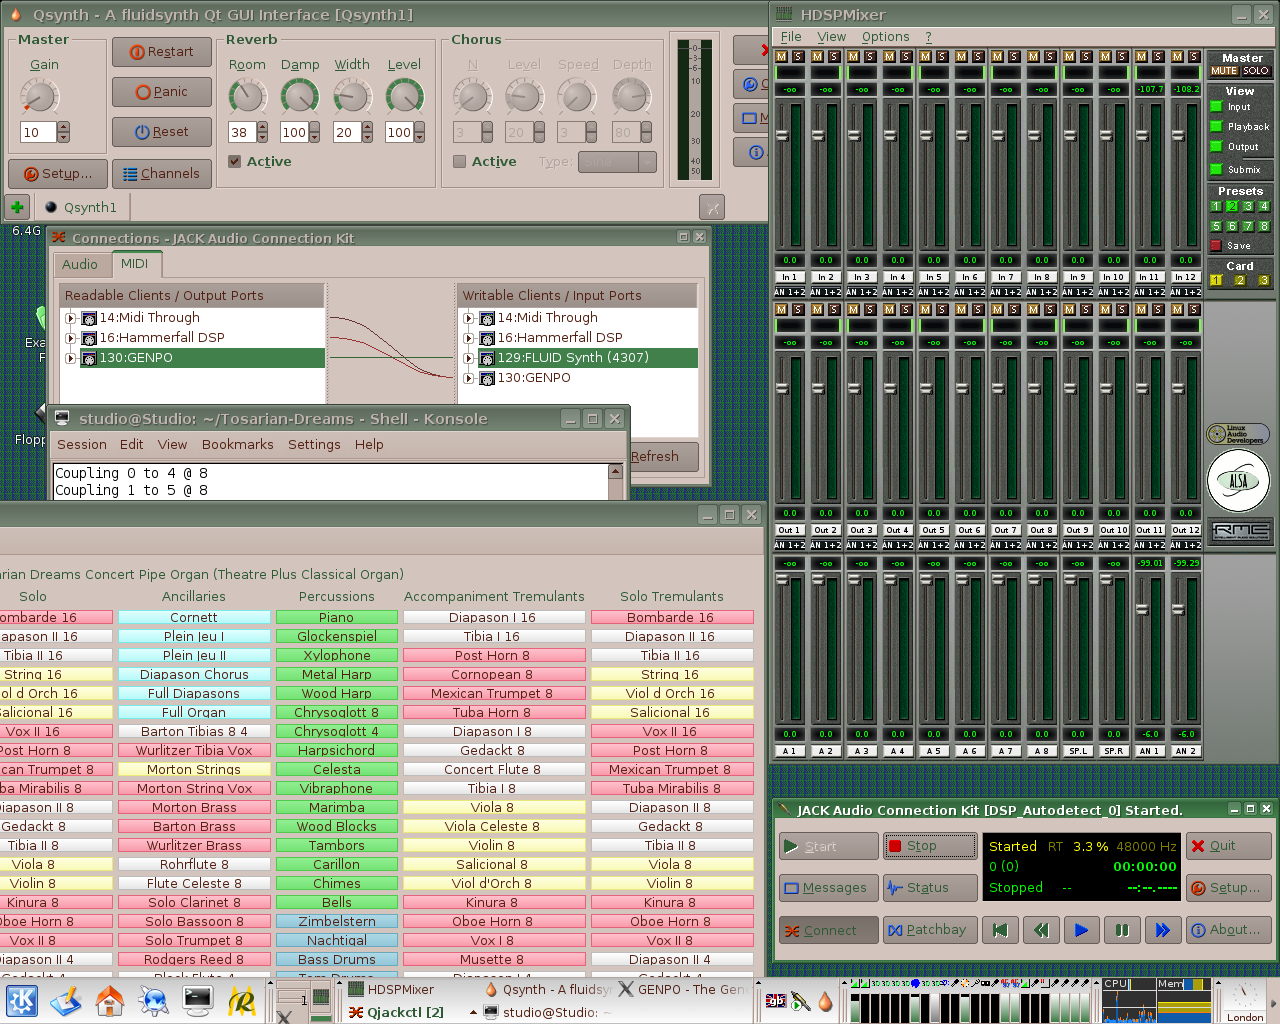Screen dimensions: 1280x1024
Task: Expand 16:Hammerfall DSP writable client
Action: pos(469,338)
